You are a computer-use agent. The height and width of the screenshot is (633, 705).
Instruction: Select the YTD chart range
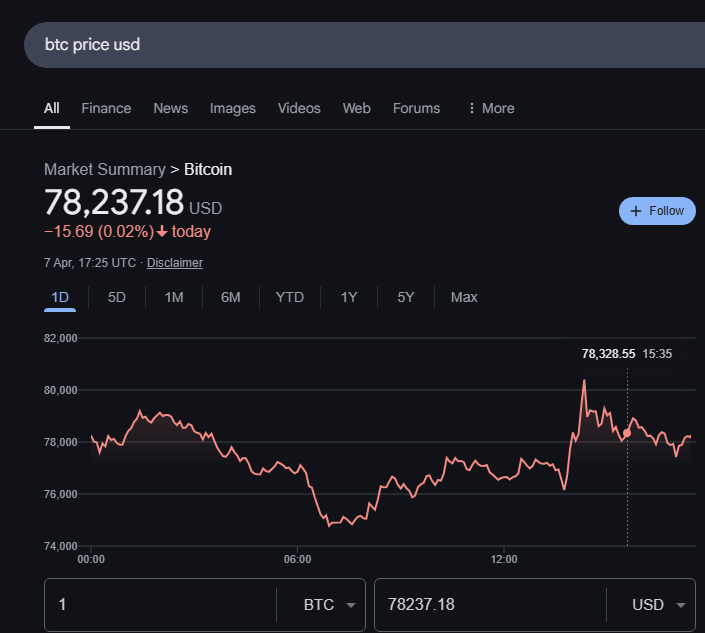click(x=290, y=297)
